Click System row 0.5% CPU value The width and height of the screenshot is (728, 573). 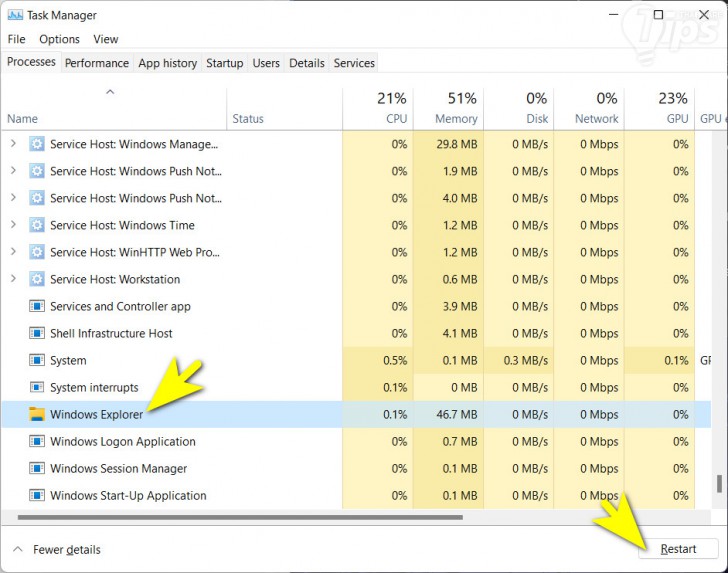pos(395,360)
